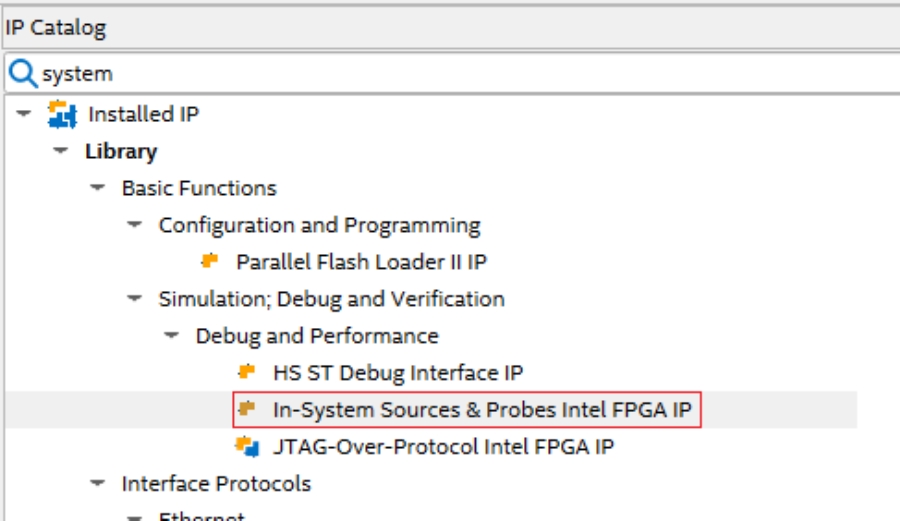Viewport: 900px width, 521px height.
Task: Select In-System Sources & Probes Intel FPGA IP
Action: 482,410
